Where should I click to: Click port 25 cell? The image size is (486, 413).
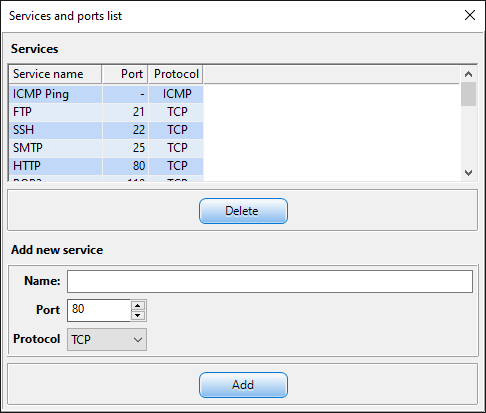click(125, 148)
